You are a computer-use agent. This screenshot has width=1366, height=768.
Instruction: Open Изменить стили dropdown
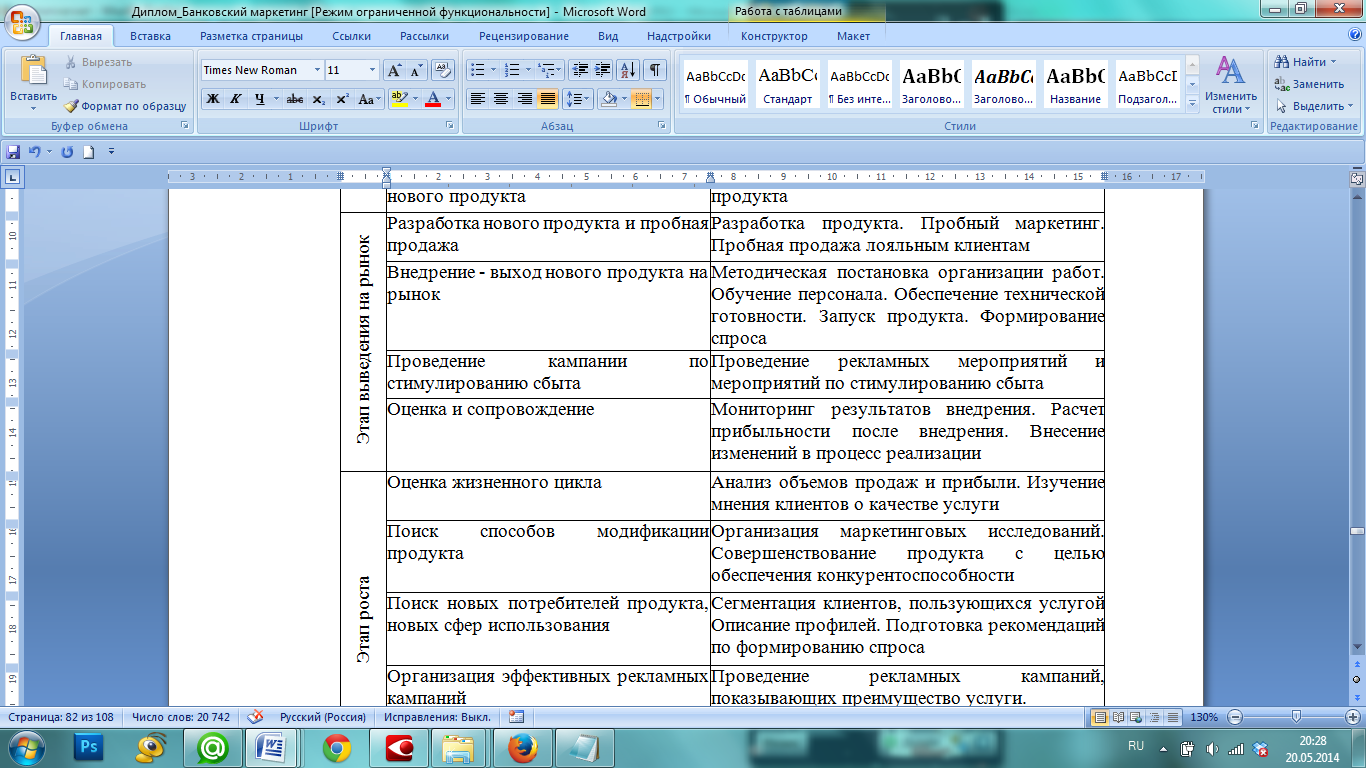click(1229, 85)
